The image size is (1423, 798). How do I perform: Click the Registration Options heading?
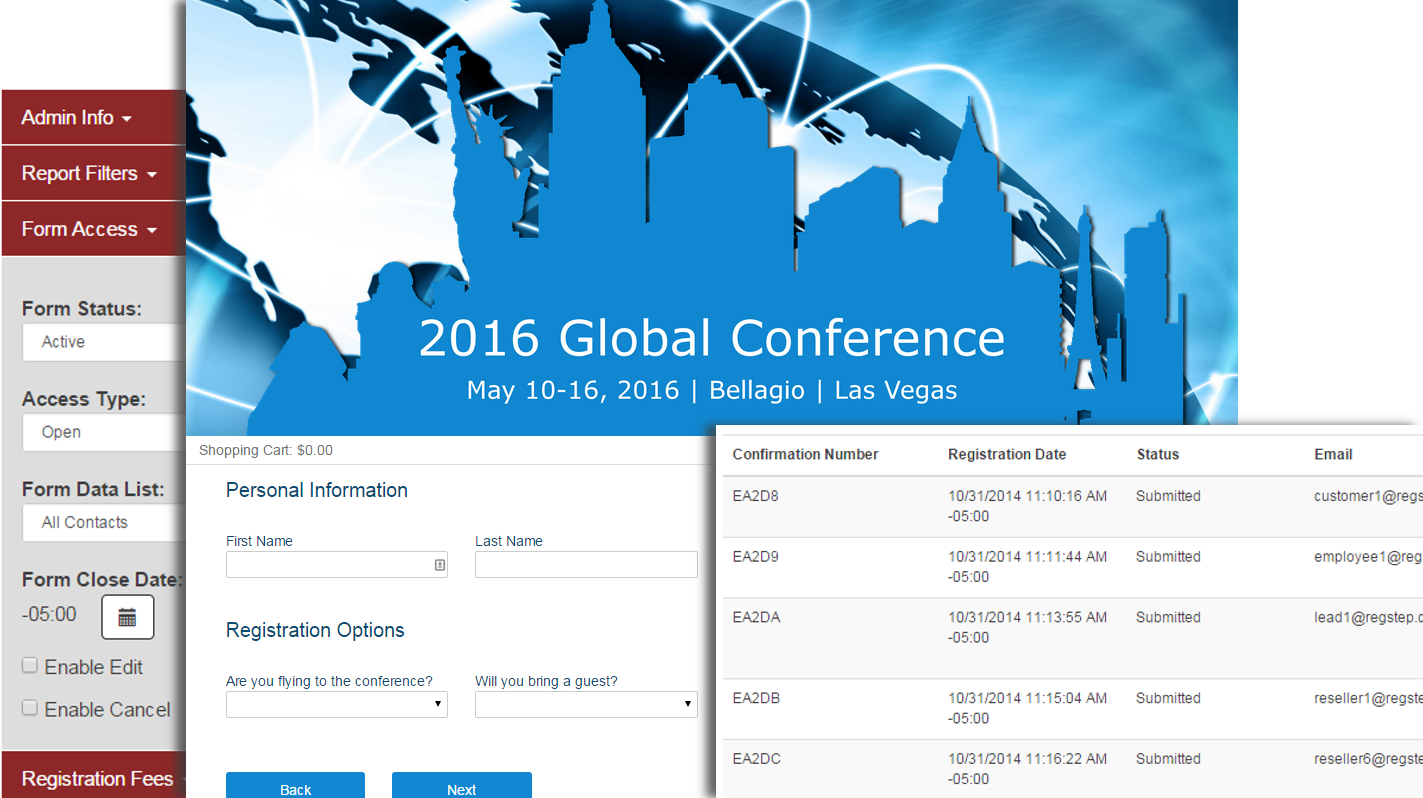click(315, 630)
